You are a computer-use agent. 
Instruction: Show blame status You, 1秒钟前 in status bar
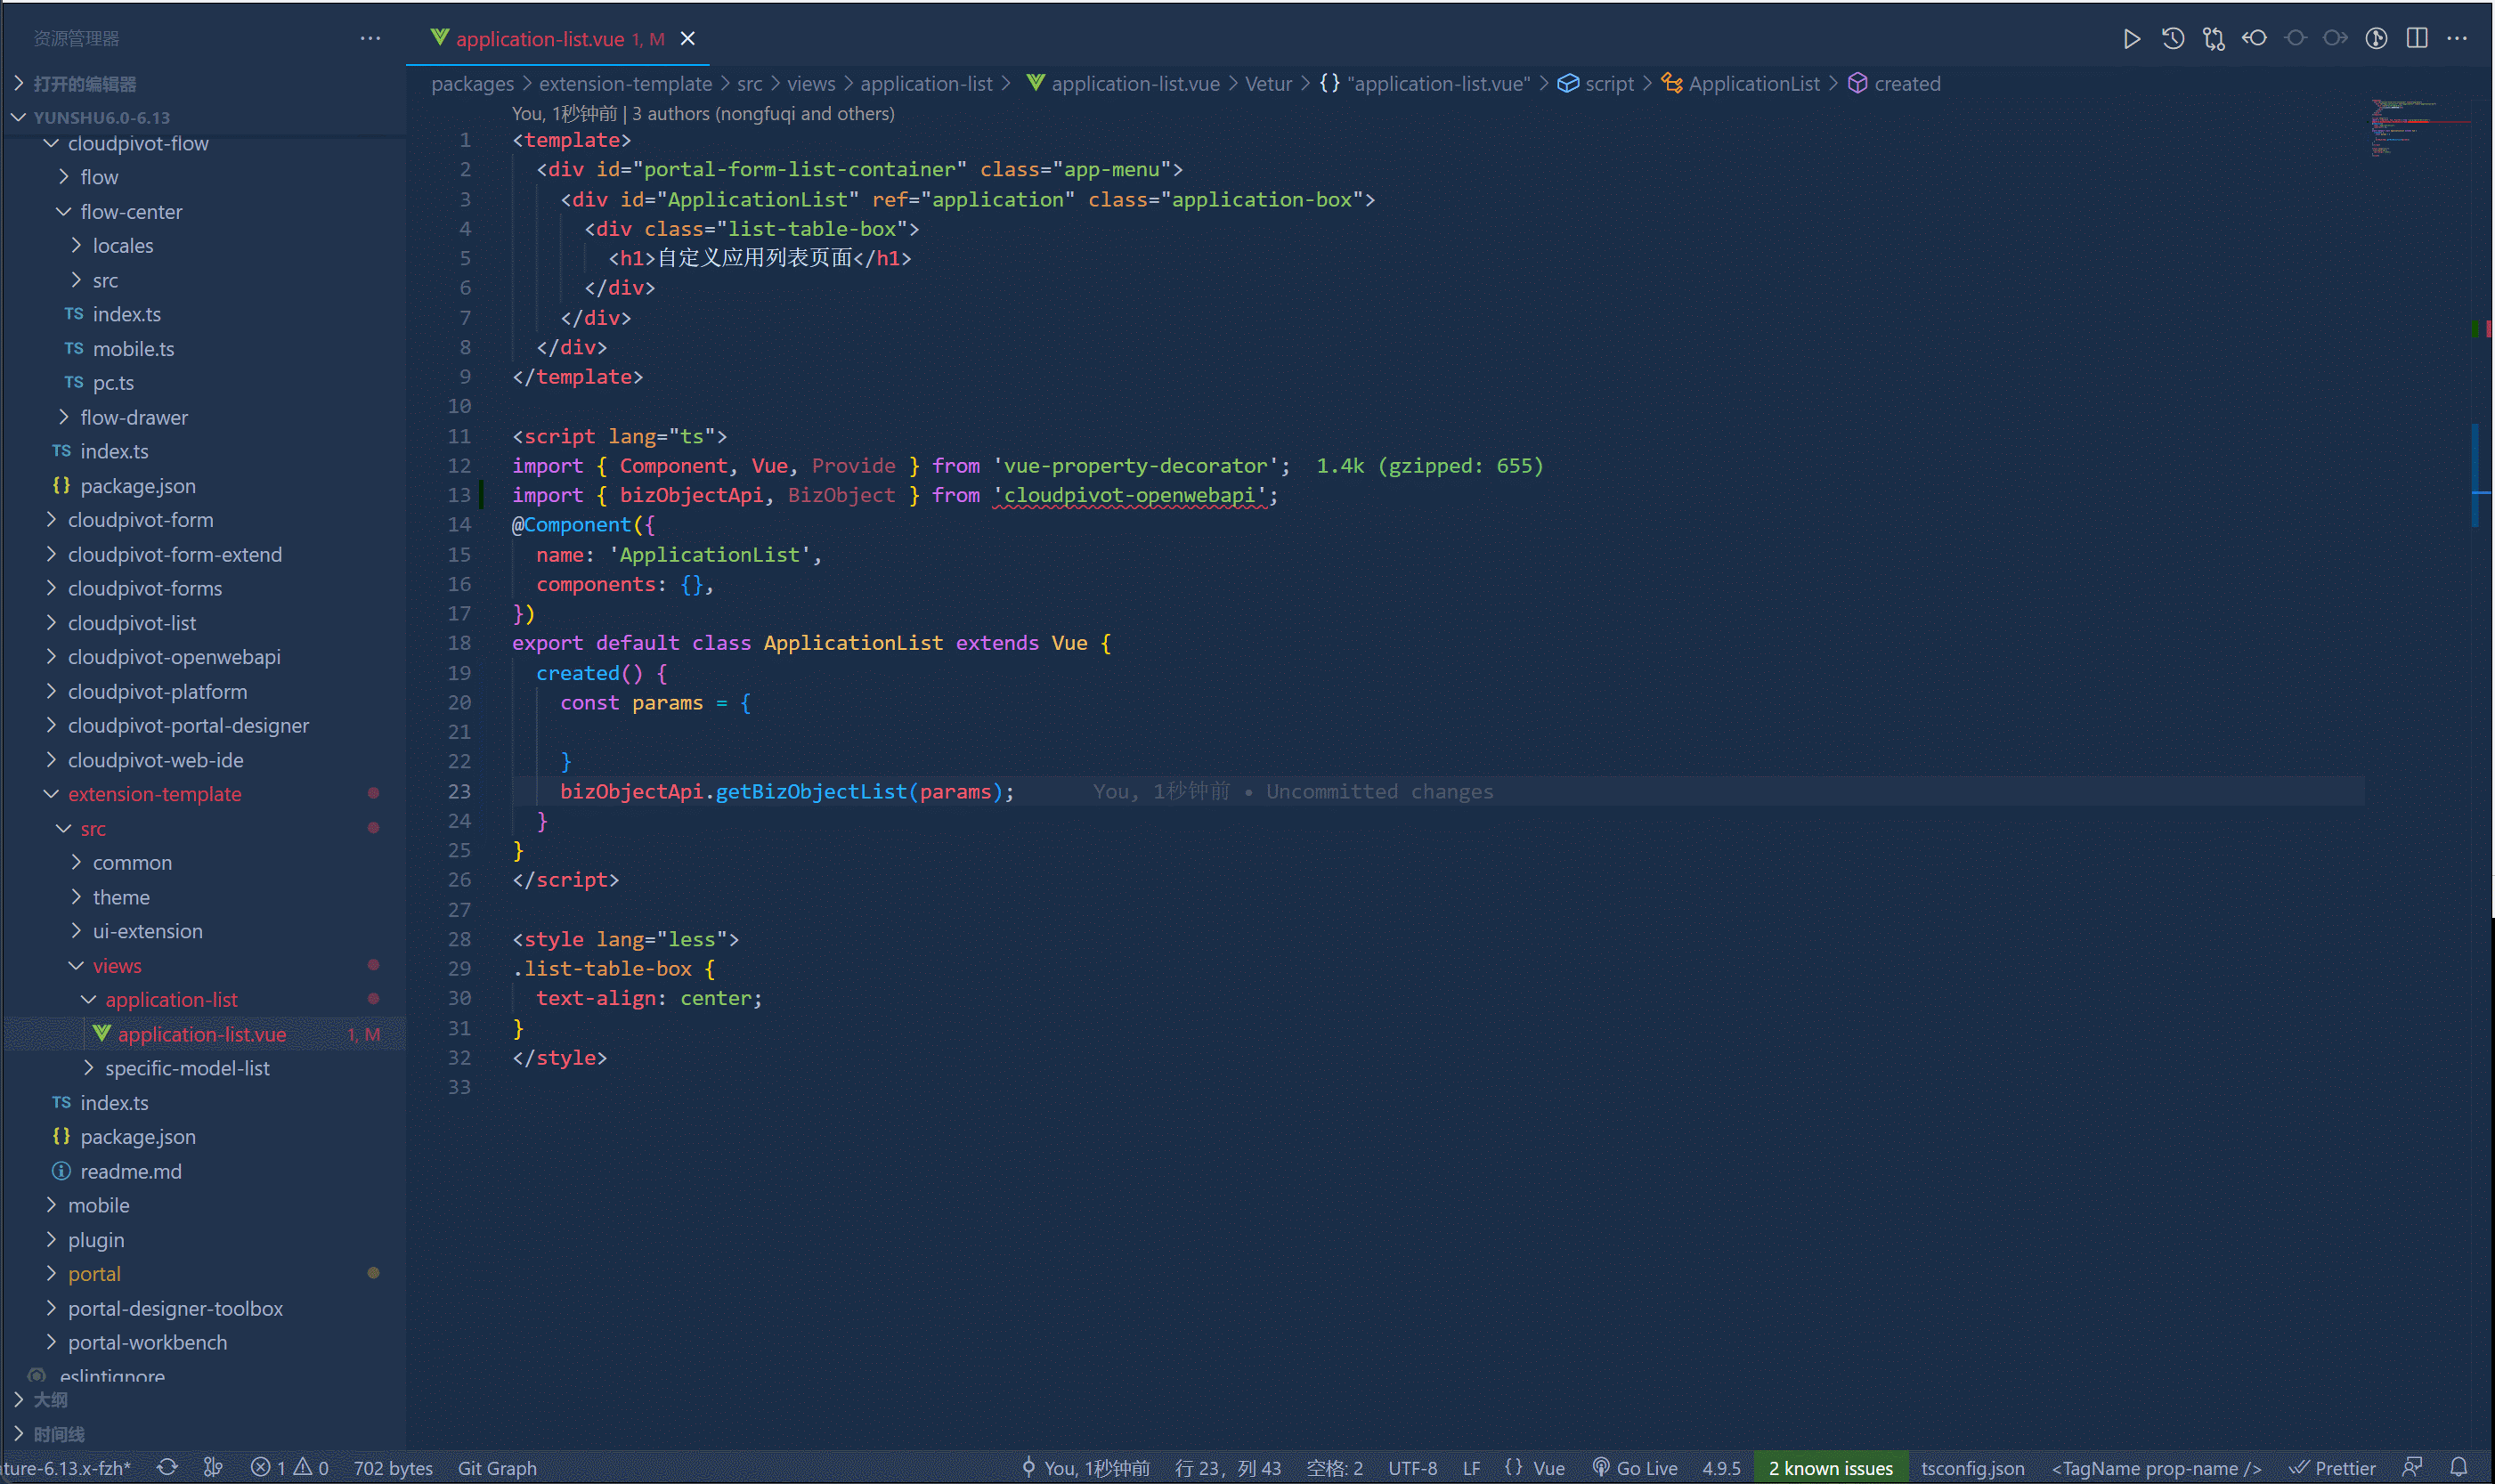[x=1085, y=1468]
